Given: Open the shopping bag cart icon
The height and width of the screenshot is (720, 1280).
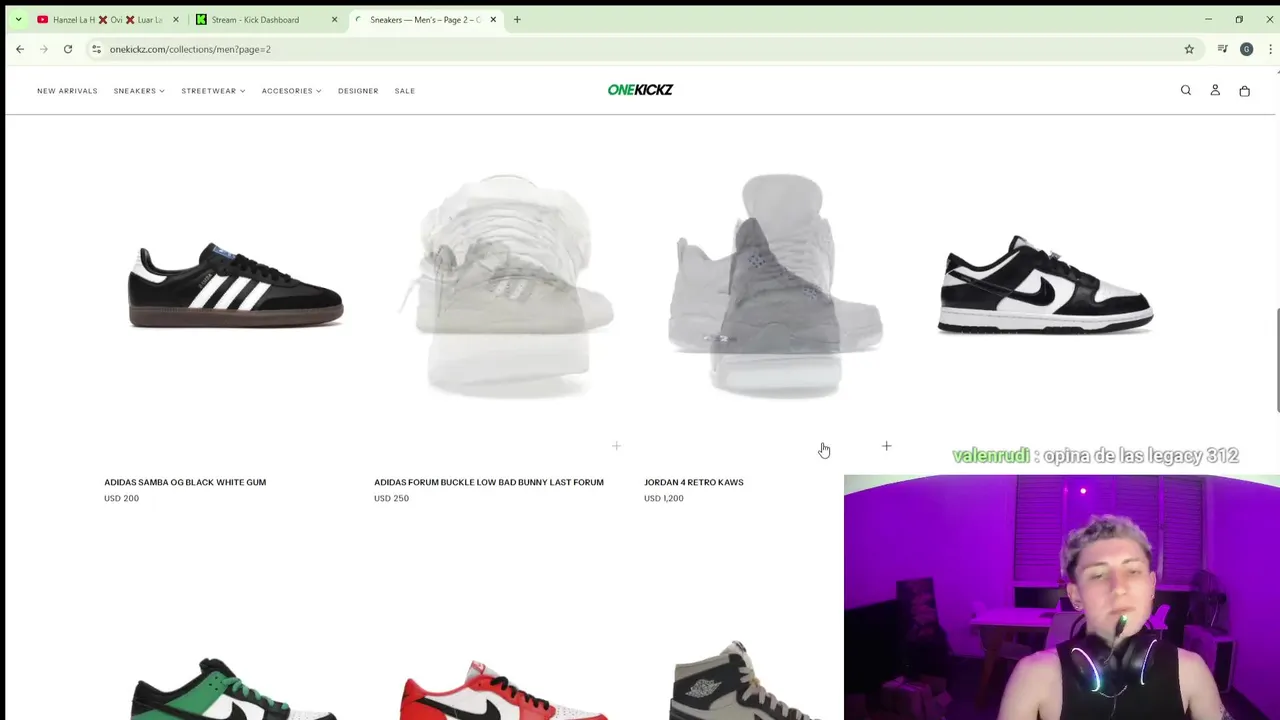Looking at the screenshot, I should [1244, 91].
